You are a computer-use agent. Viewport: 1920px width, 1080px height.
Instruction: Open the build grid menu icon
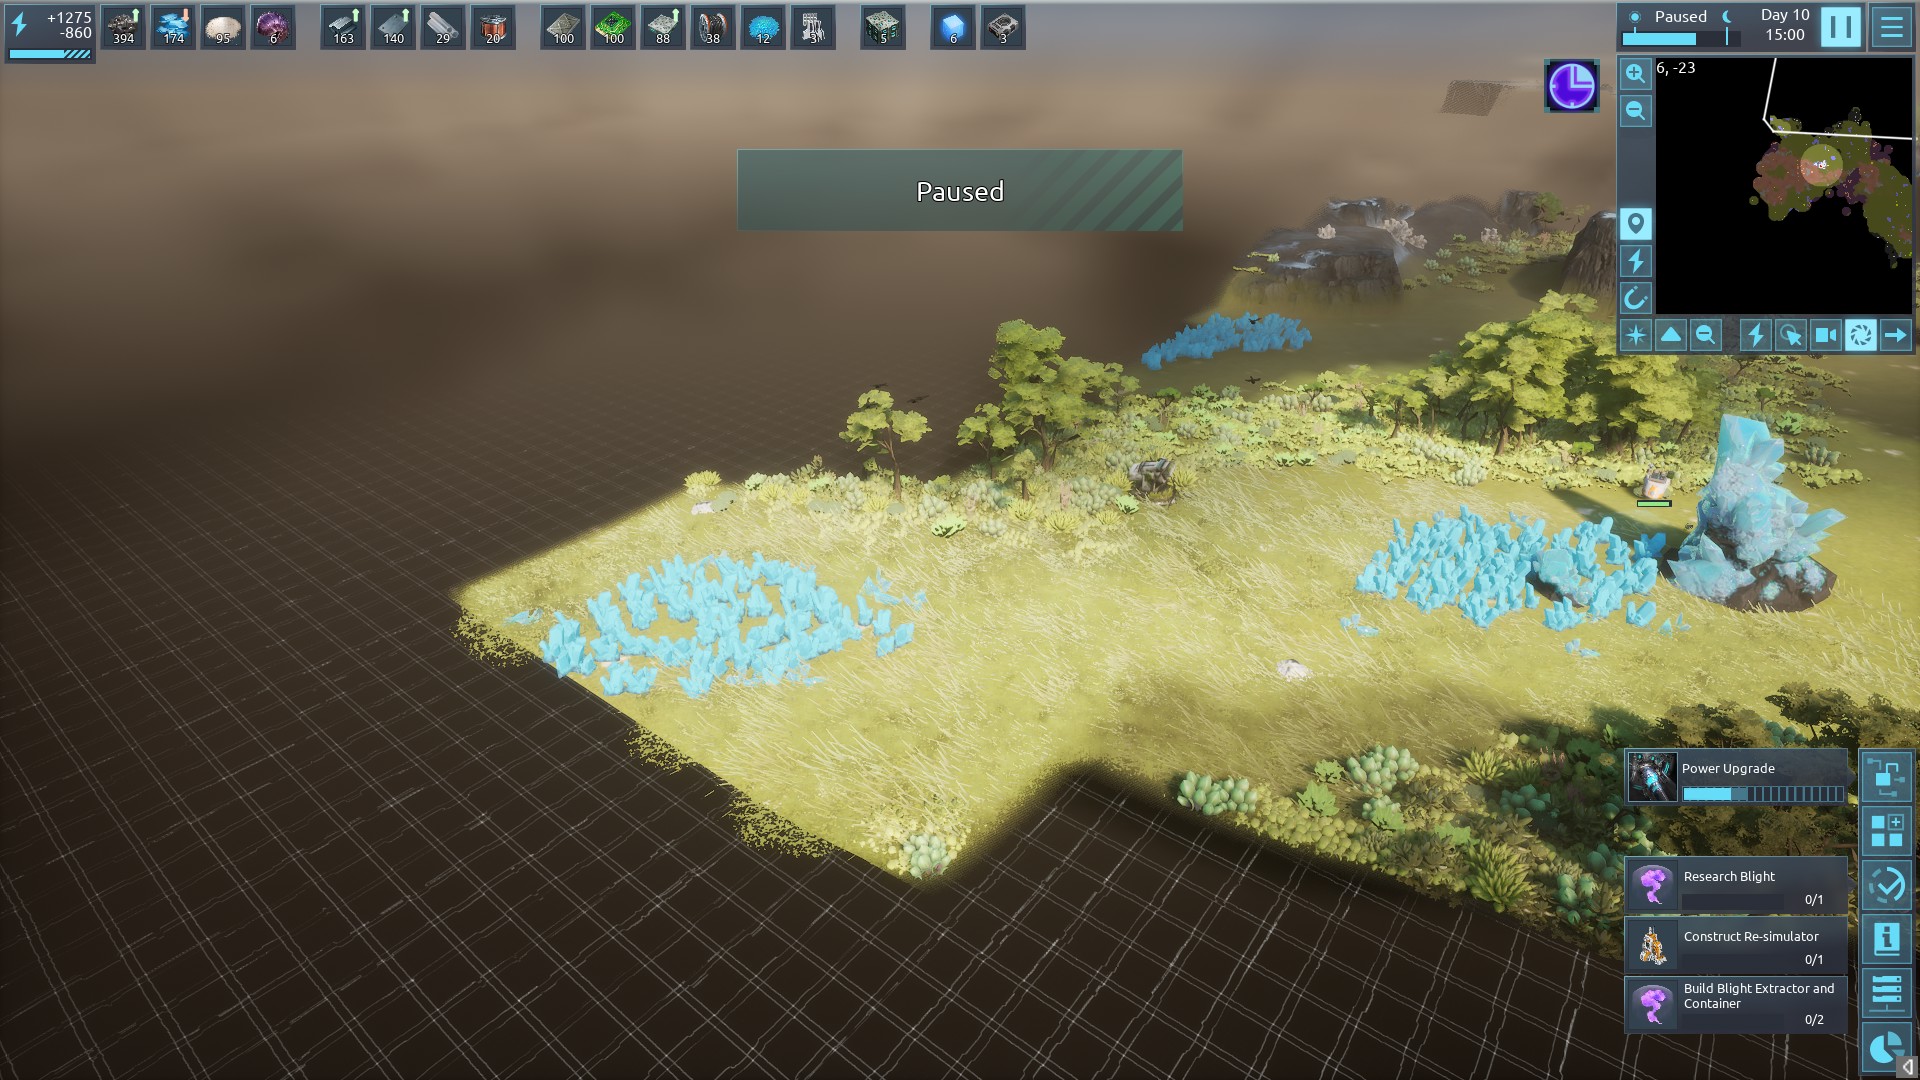tap(1886, 830)
